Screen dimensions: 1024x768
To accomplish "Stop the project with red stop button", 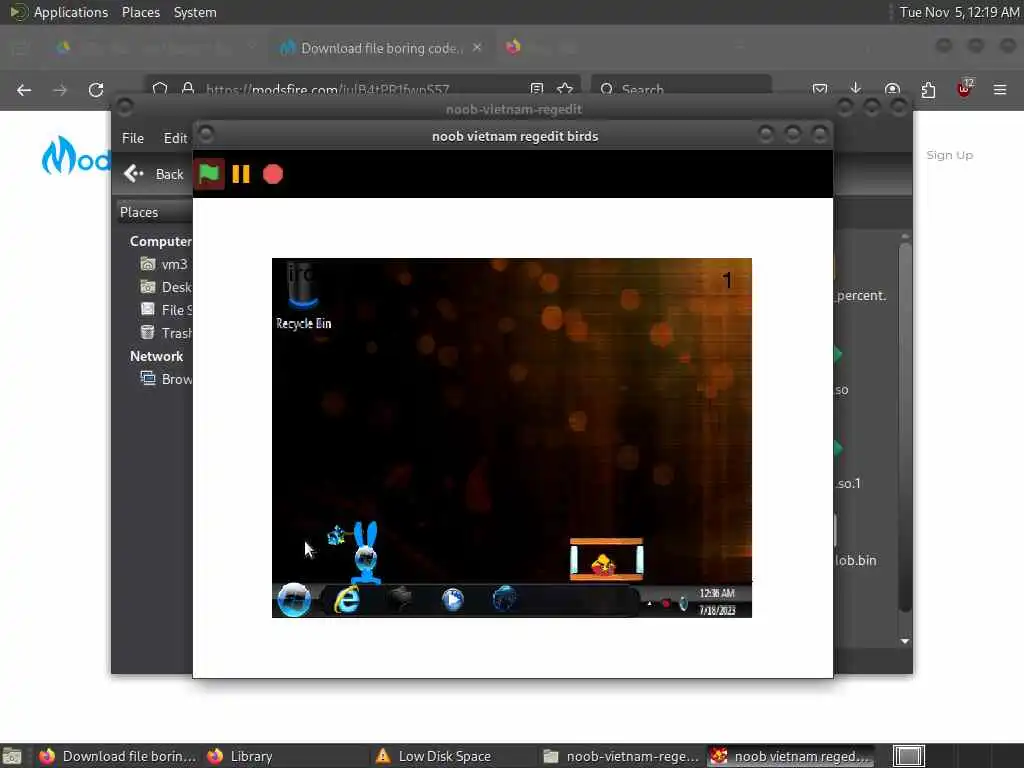I will click(x=273, y=174).
